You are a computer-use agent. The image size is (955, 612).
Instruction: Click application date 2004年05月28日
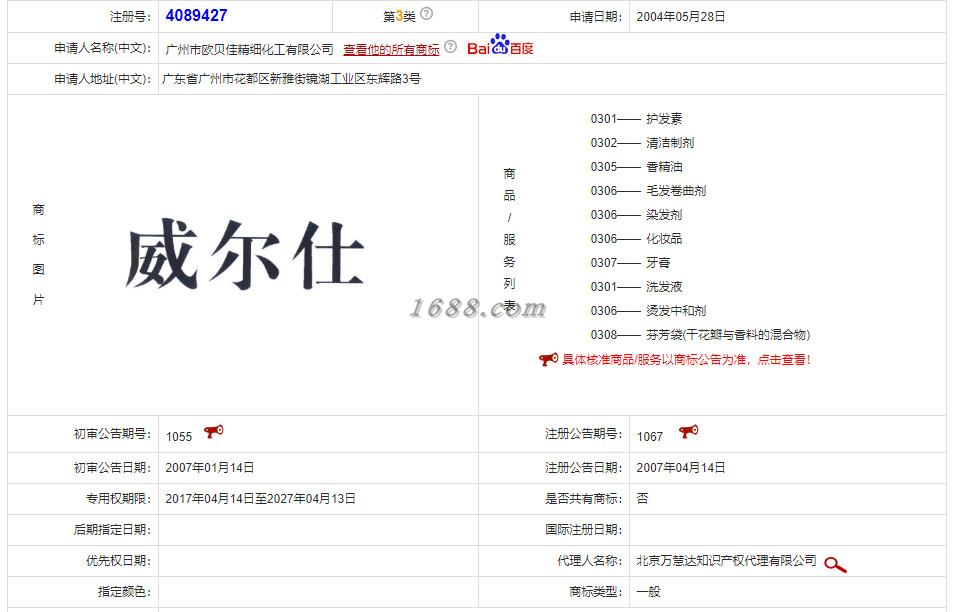(x=680, y=17)
